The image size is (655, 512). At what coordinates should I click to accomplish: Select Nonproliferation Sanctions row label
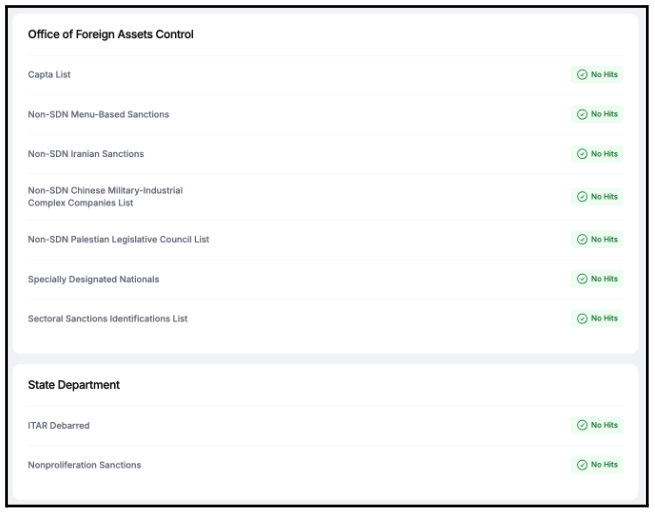pyautogui.click(x=84, y=465)
